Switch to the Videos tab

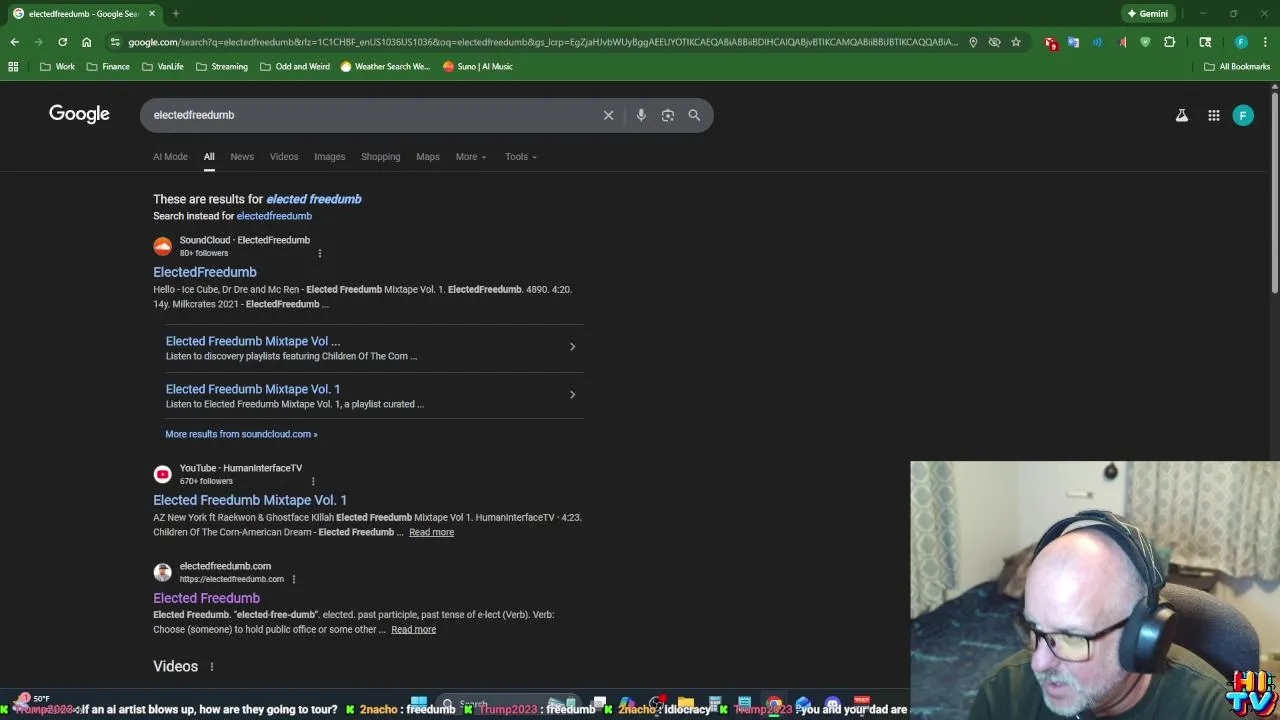pos(284,157)
